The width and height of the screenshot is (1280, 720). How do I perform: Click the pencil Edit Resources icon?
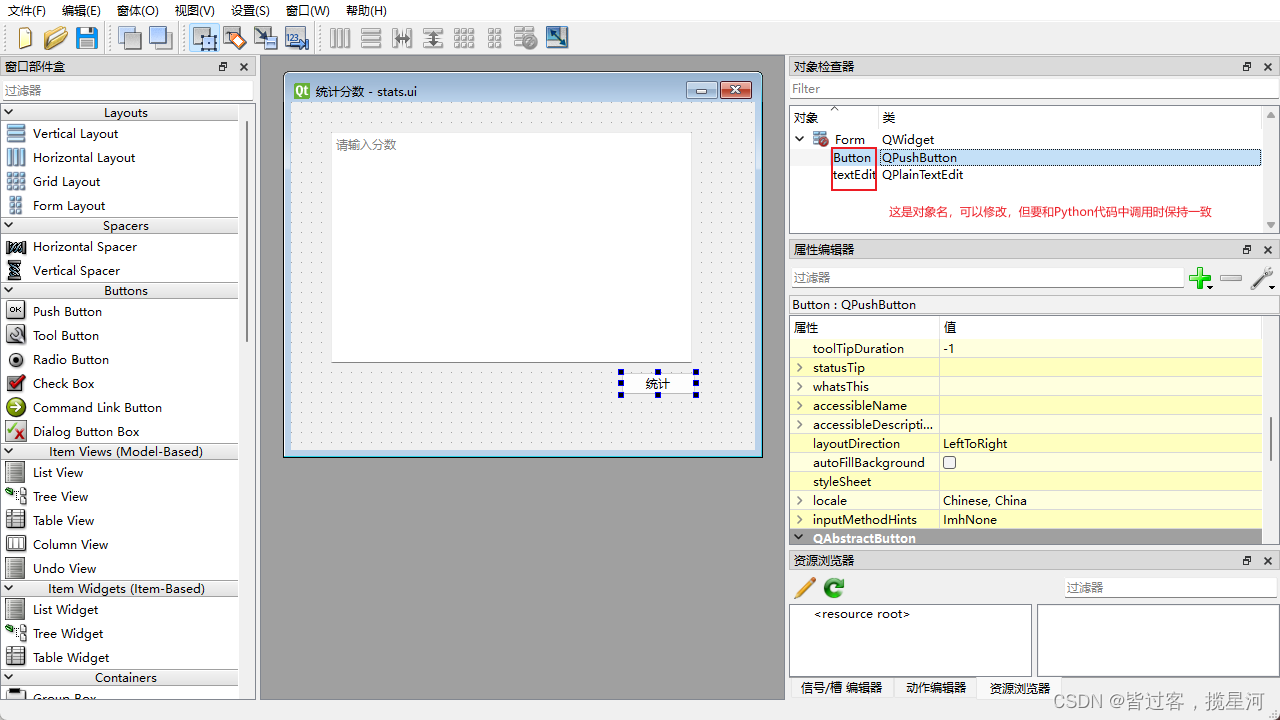(805, 588)
